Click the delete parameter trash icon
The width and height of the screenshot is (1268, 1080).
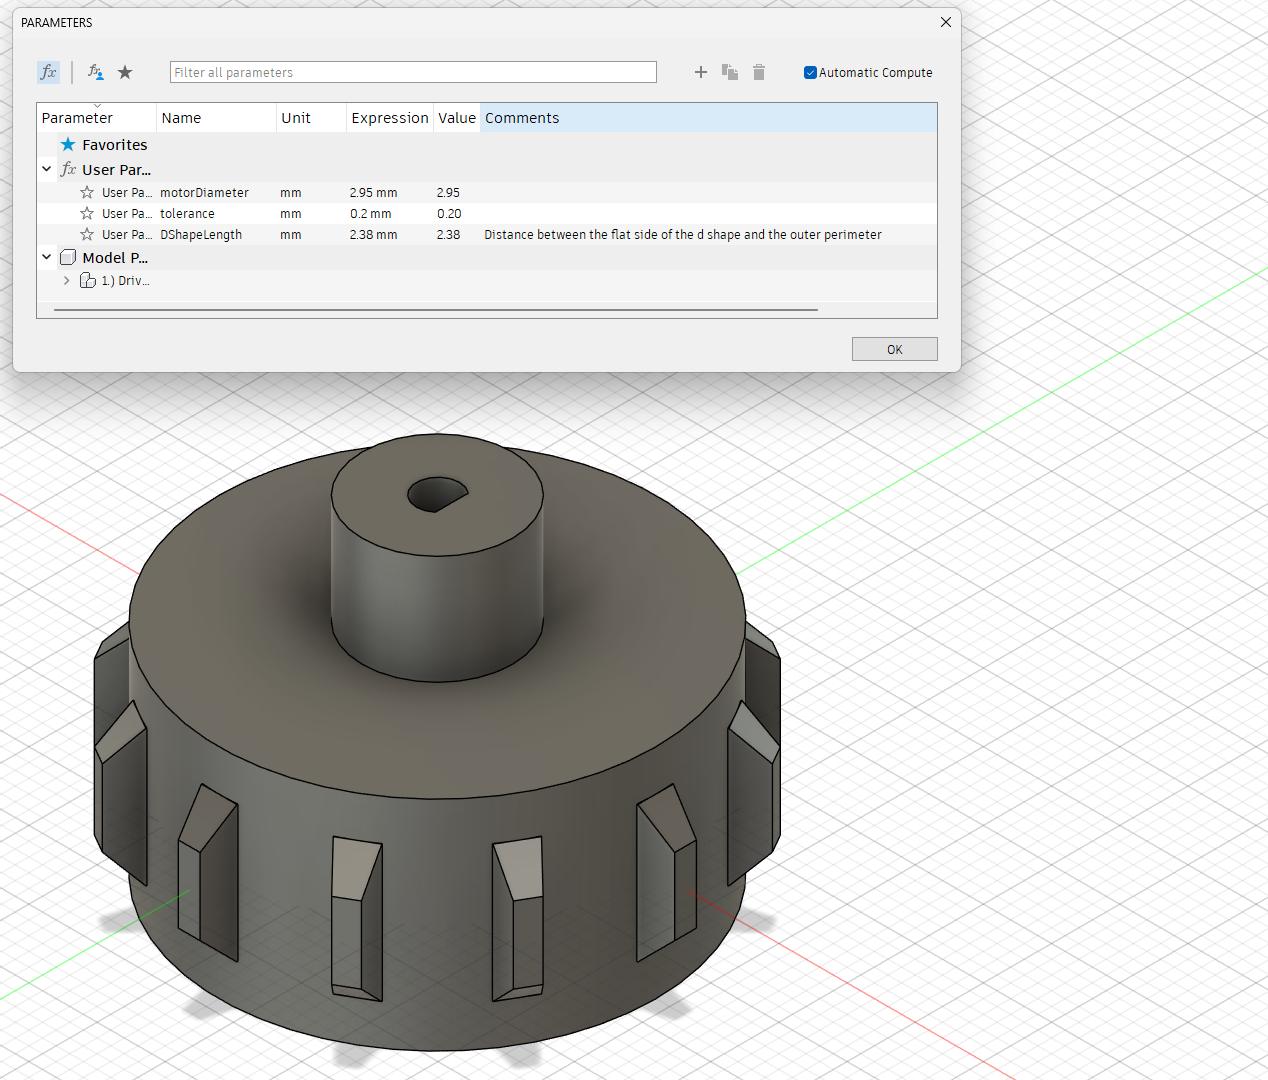point(758,72)
